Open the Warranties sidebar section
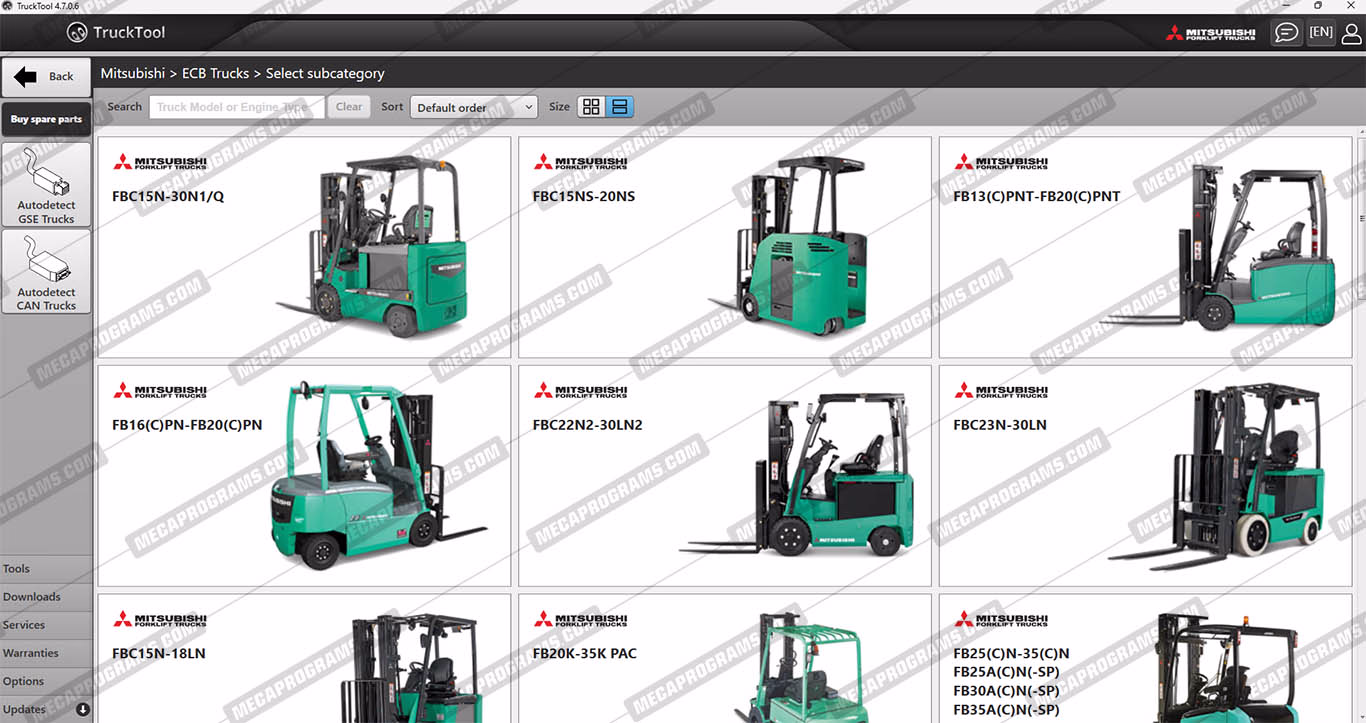The image size is (1366, 723). click(x=46, y=653)
